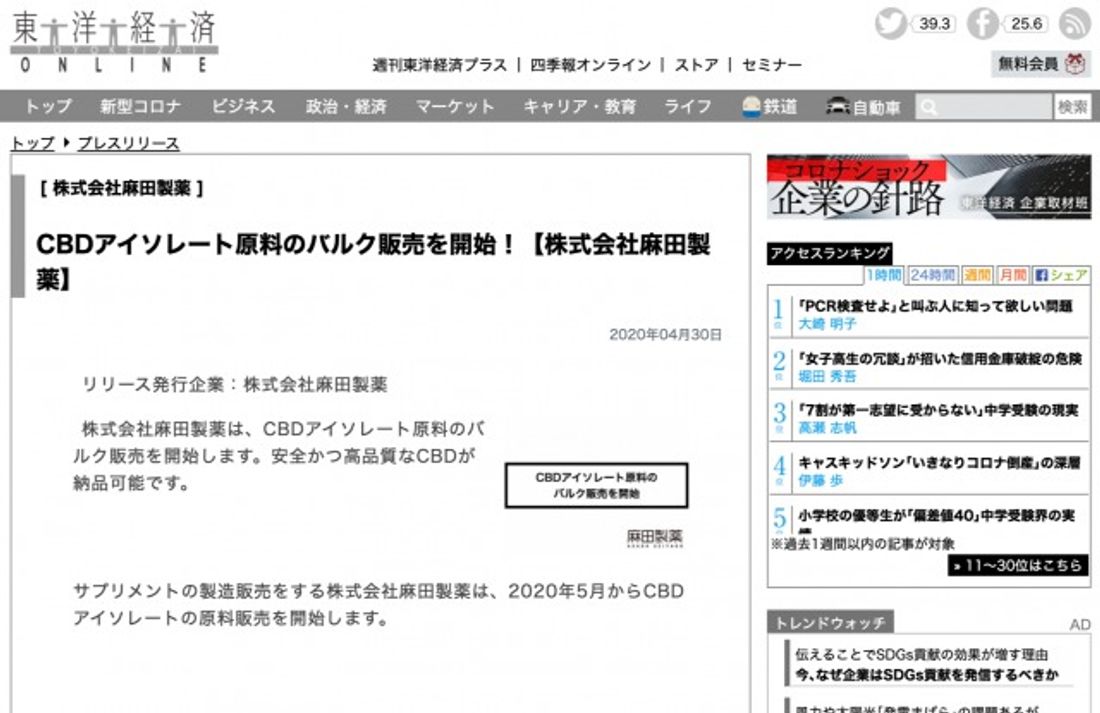Select 政治・経済 in the navigation bar

(x=346, y=107)
